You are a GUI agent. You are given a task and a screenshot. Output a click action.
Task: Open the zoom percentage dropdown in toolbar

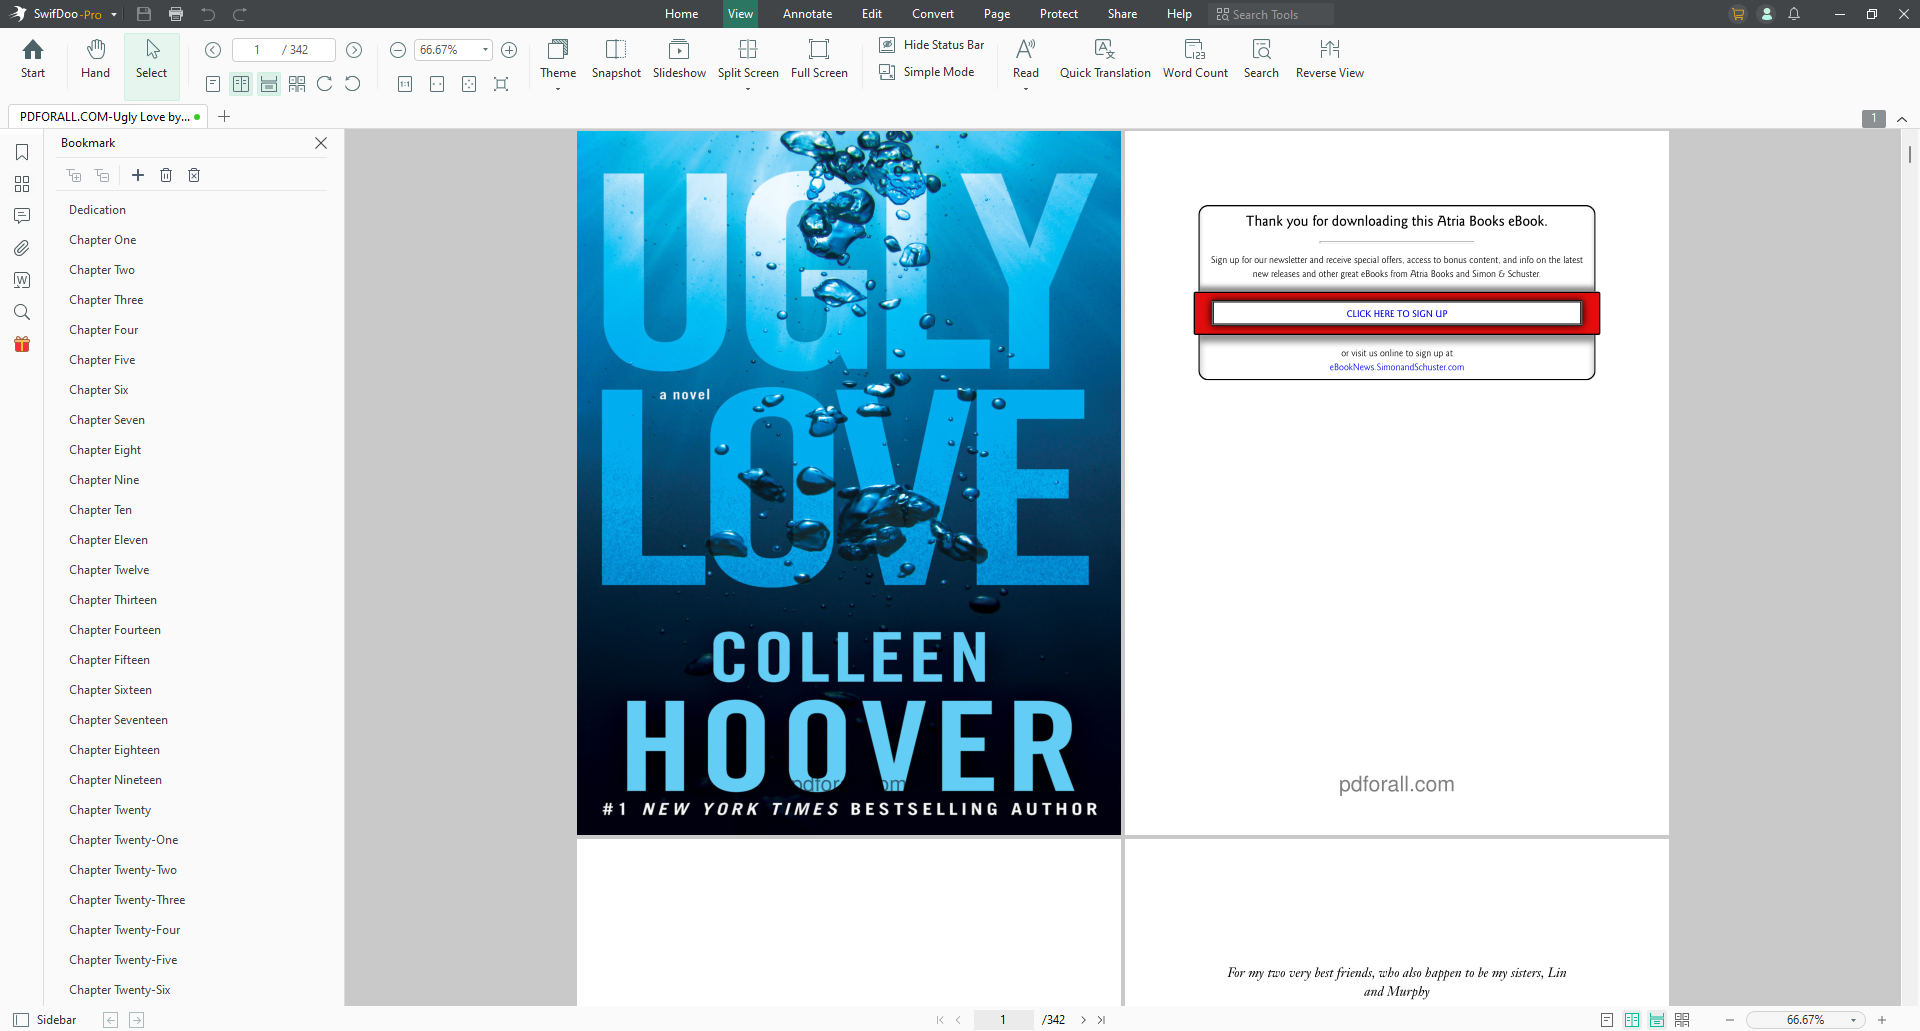click(x=485, y=50)
